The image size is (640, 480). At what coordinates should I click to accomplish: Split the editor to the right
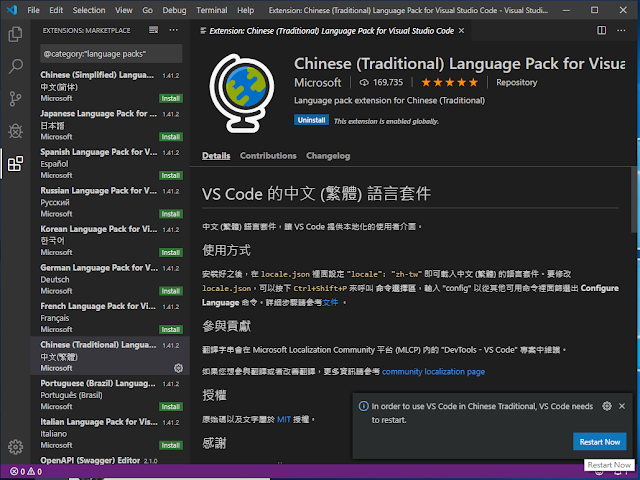point(601,30)
